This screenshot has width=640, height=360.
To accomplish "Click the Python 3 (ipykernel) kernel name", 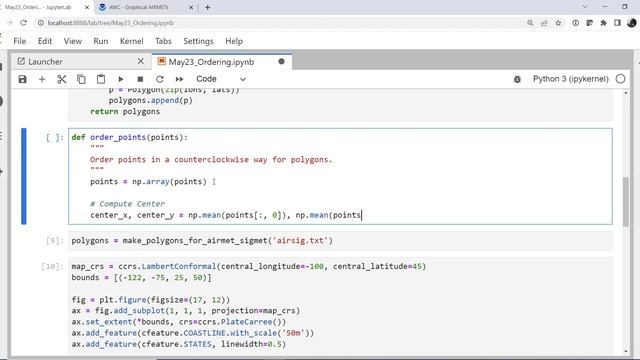I will pyautogui.click(x=571, y=79).
